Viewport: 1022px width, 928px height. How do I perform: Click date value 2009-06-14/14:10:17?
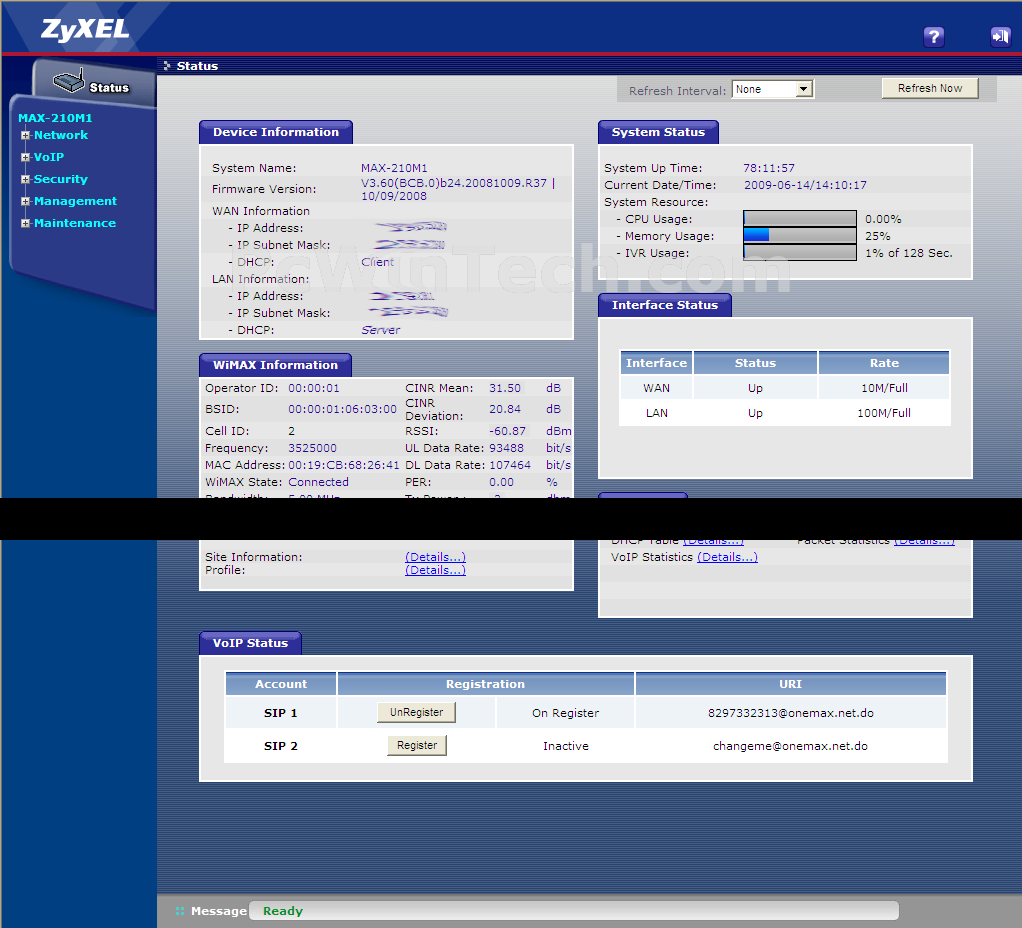coord(806,185)
